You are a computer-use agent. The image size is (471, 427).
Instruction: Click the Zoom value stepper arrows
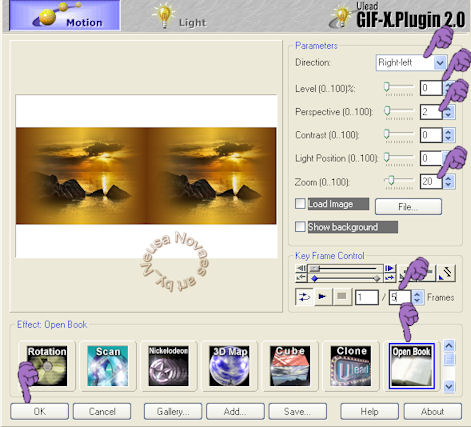coord(448,181)
